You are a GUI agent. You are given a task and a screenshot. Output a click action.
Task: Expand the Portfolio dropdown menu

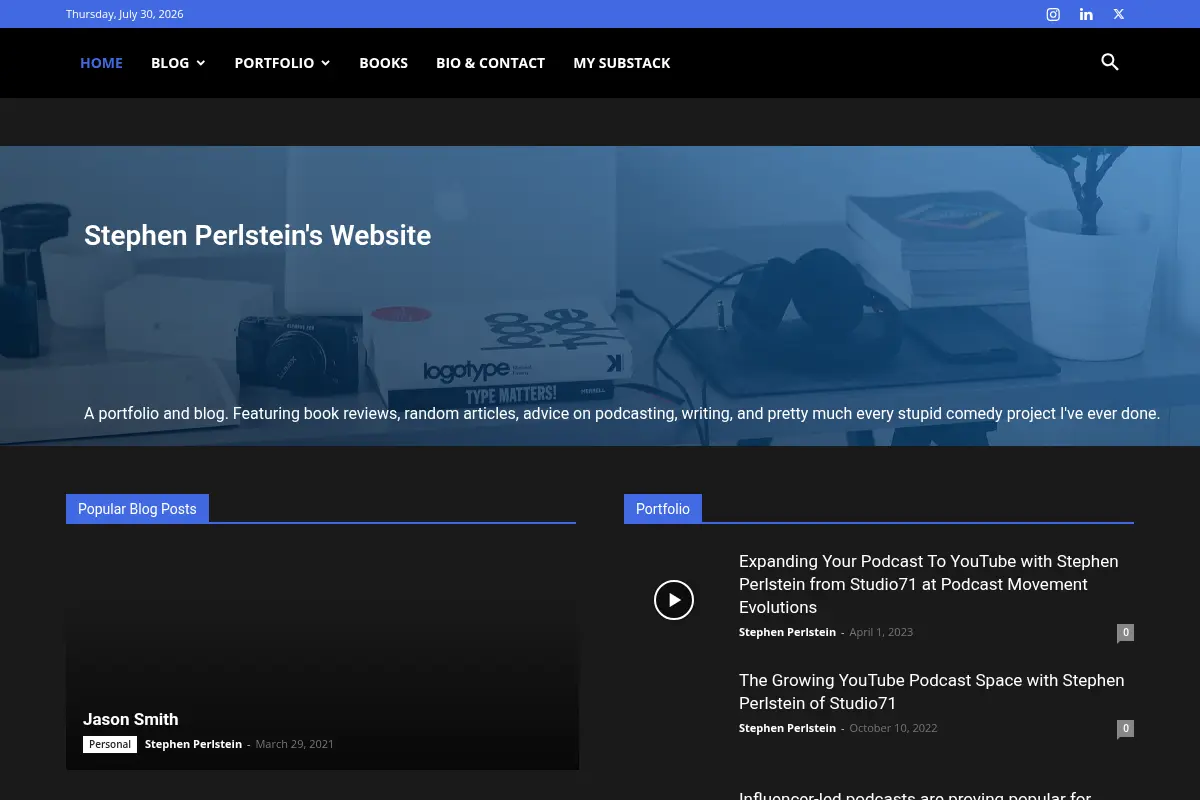[282, 63]
